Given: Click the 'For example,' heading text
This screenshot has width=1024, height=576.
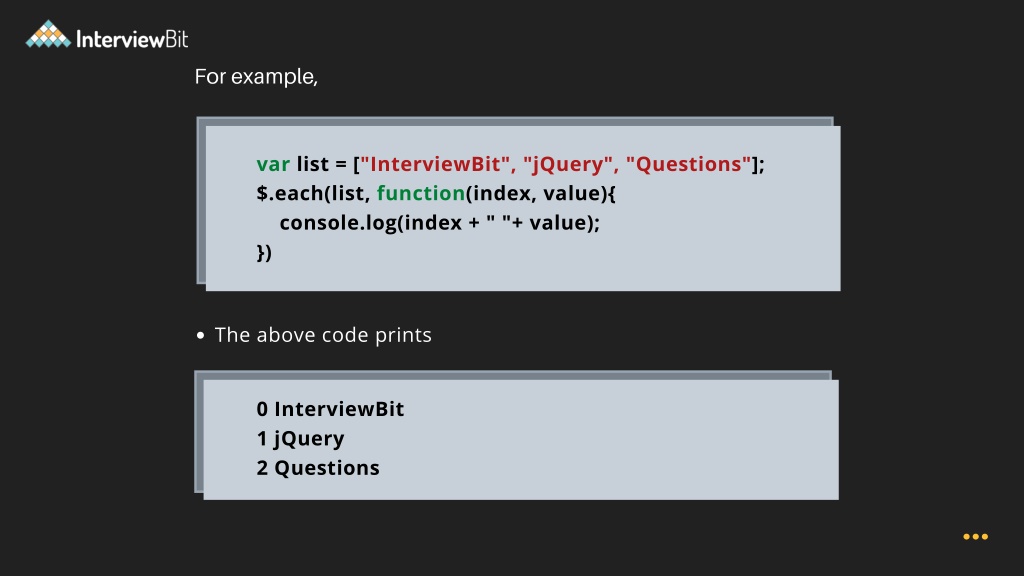Looking at the screenshot, I should 256,76.
